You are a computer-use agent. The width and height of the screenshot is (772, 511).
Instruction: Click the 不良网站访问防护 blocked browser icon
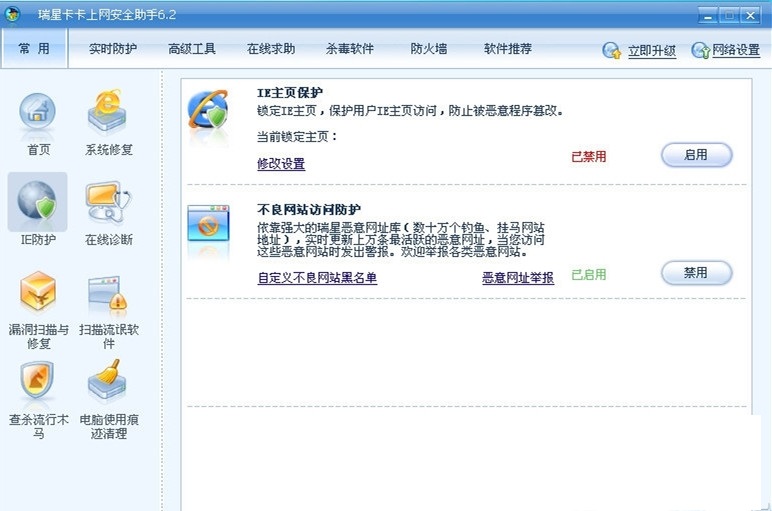tap(208, 223)
